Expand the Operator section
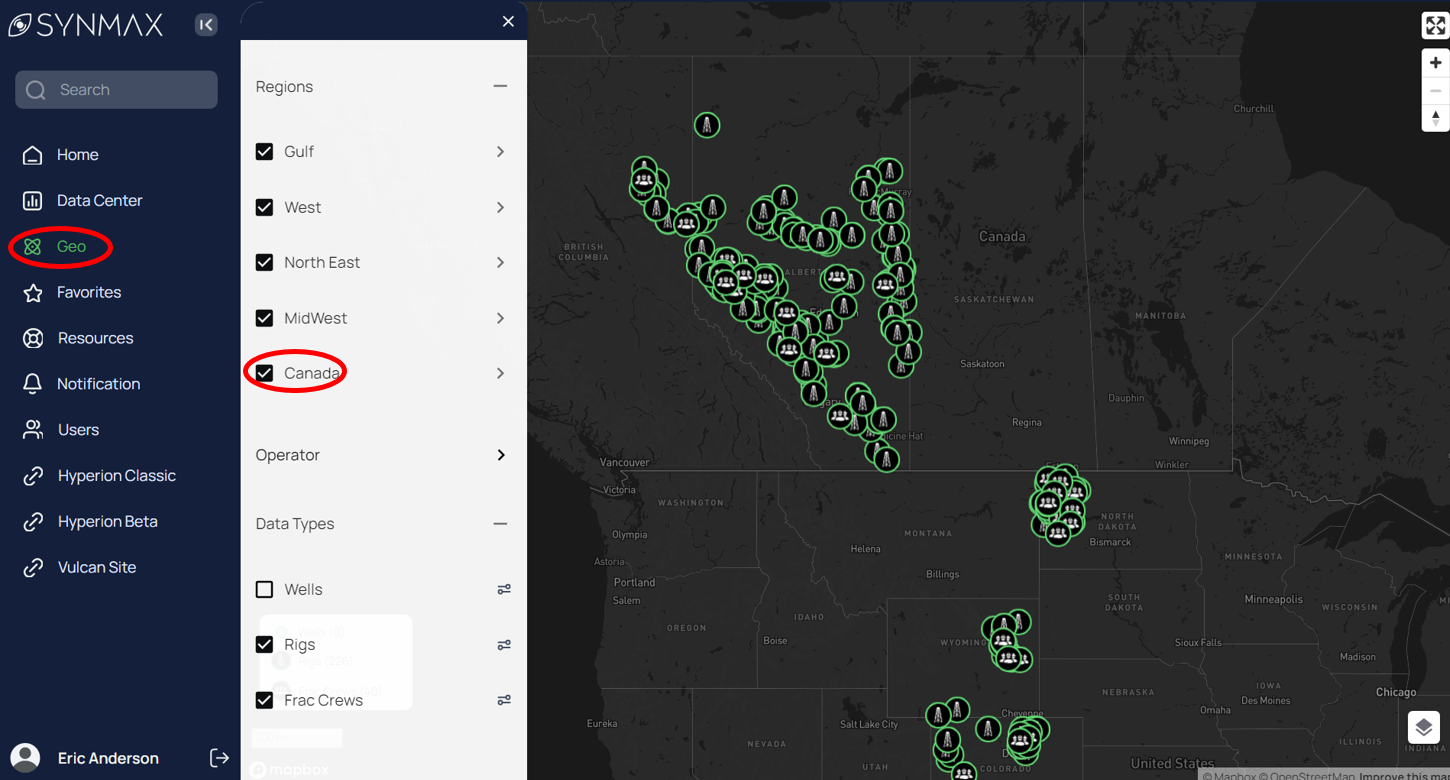 coord(500,455)
